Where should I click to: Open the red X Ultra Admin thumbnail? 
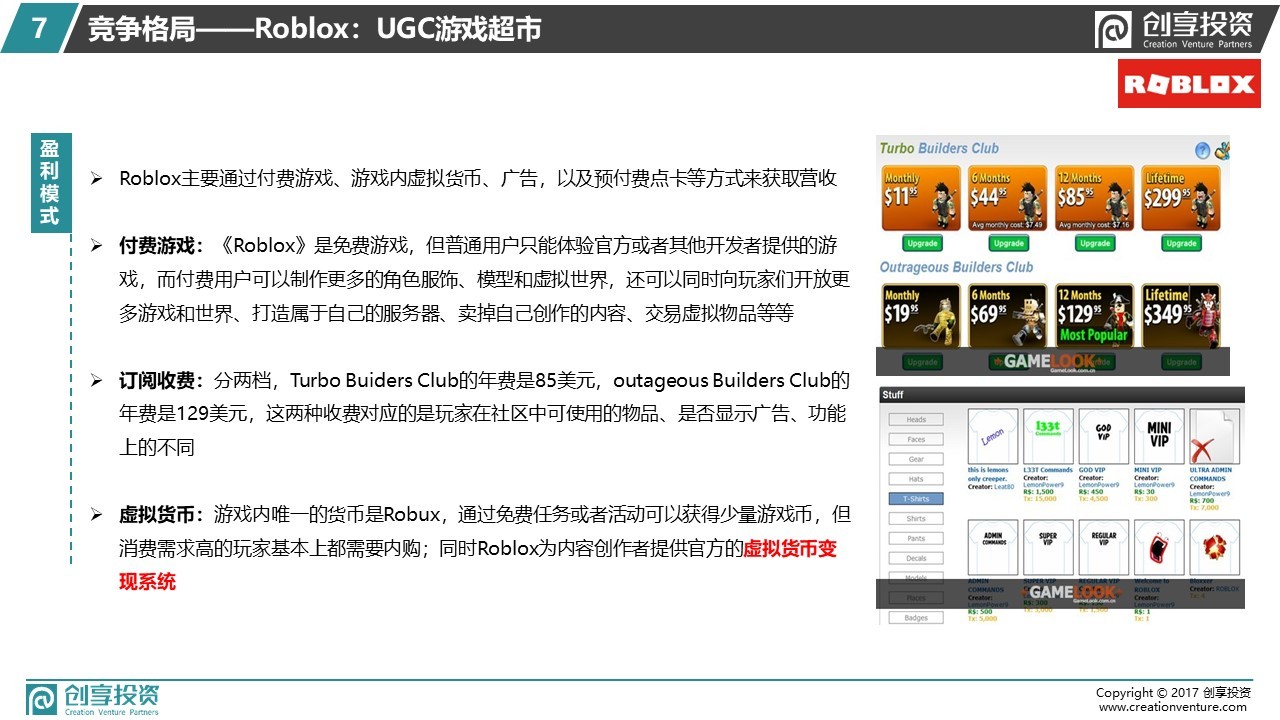1214,436
